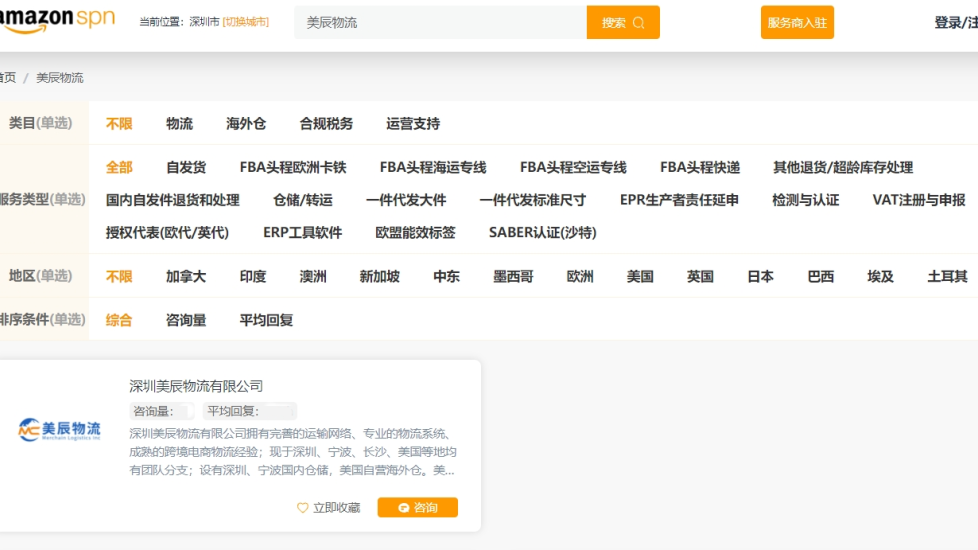
Task: Select the 物流 category filter
Action: coord(179,123)
